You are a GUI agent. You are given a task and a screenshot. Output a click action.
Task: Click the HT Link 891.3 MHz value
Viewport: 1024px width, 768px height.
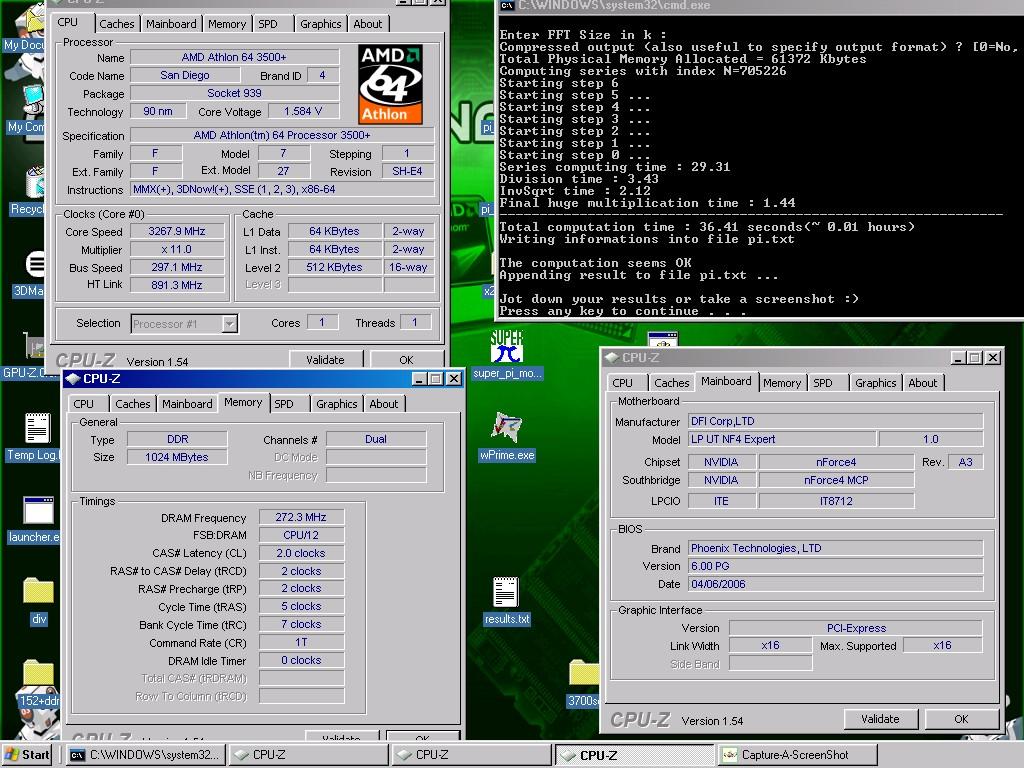[177, 285]
